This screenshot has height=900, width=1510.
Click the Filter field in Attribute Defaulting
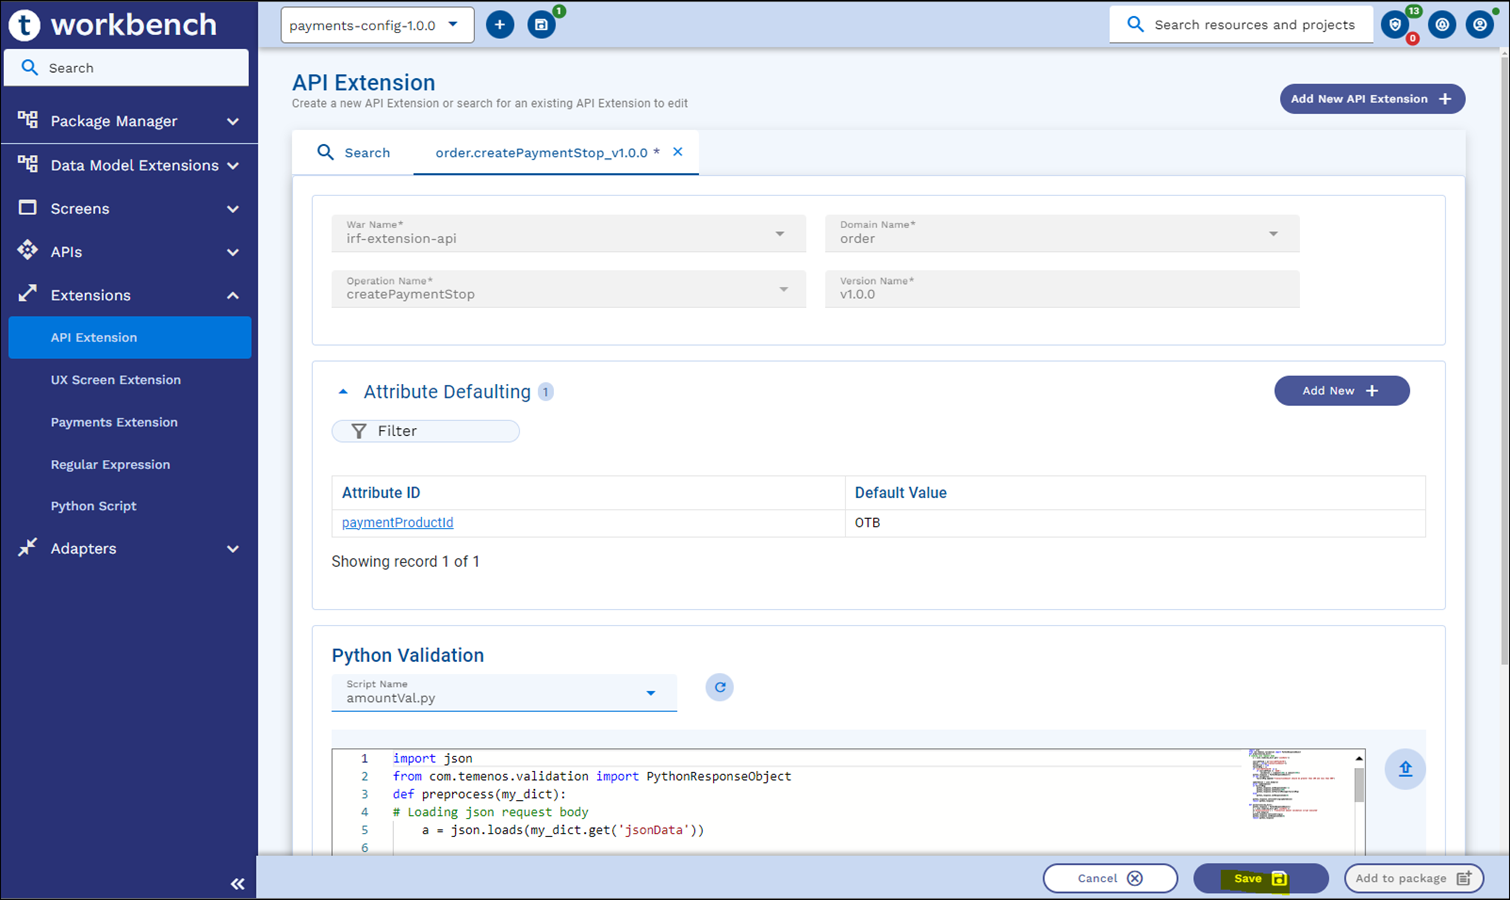point(426,431)
